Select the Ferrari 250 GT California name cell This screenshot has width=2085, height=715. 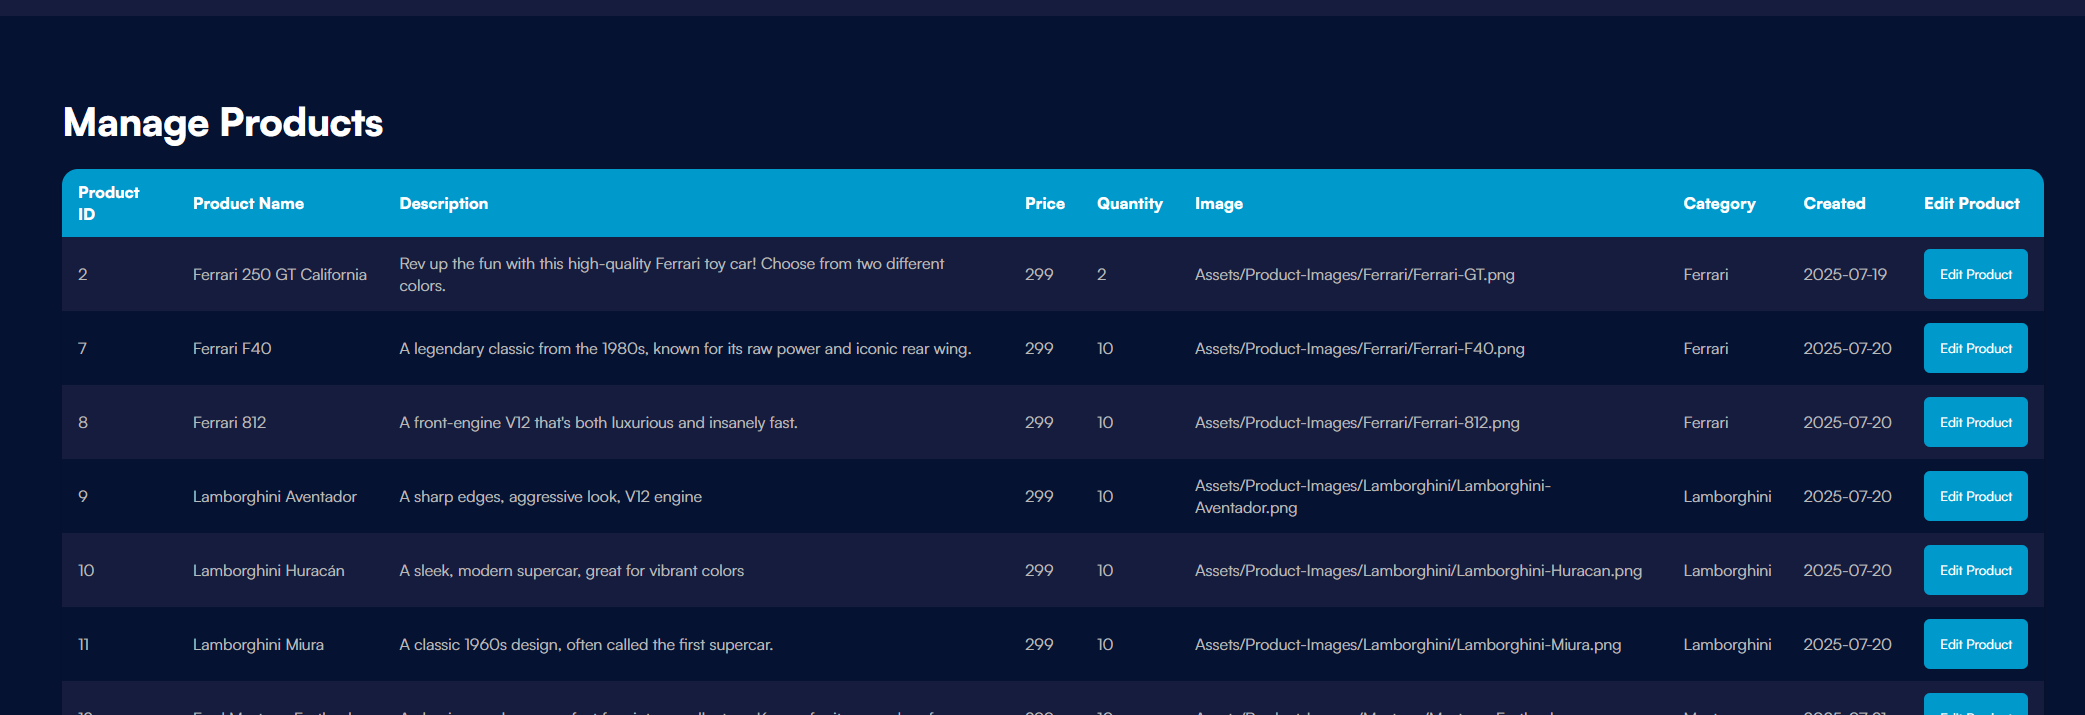[x=280, y=274]
